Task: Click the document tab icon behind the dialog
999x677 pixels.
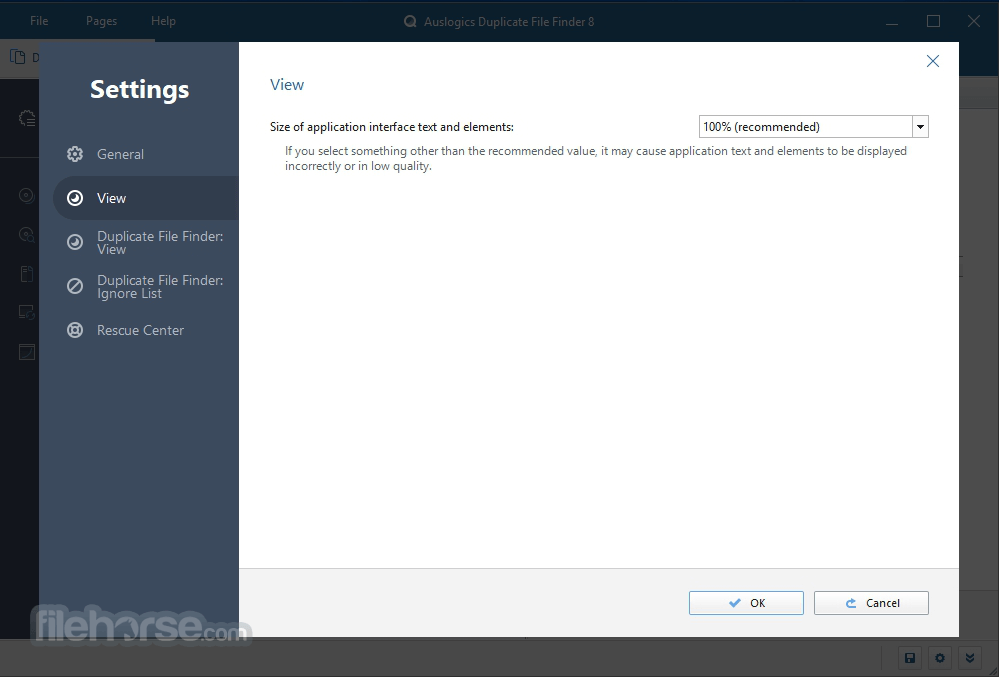Action: point(18,57)
